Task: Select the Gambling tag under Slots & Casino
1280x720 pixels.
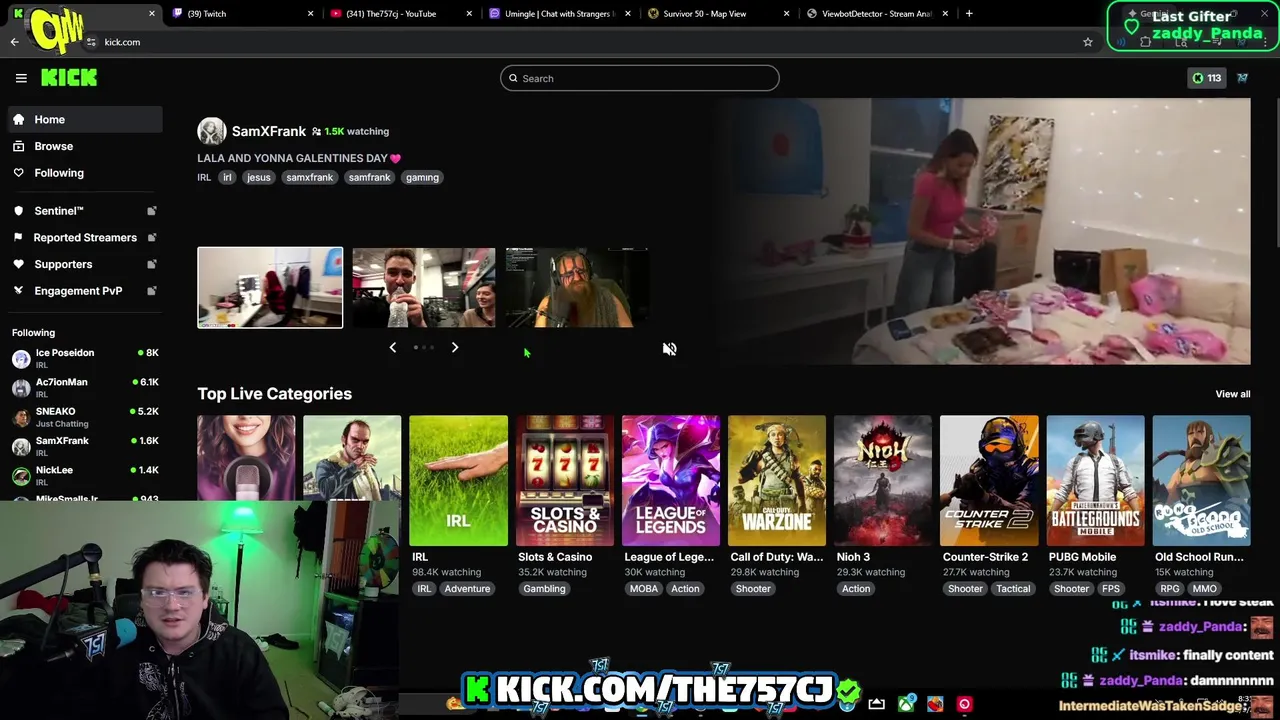Action: pyautogui.click(x=544, y=589)
